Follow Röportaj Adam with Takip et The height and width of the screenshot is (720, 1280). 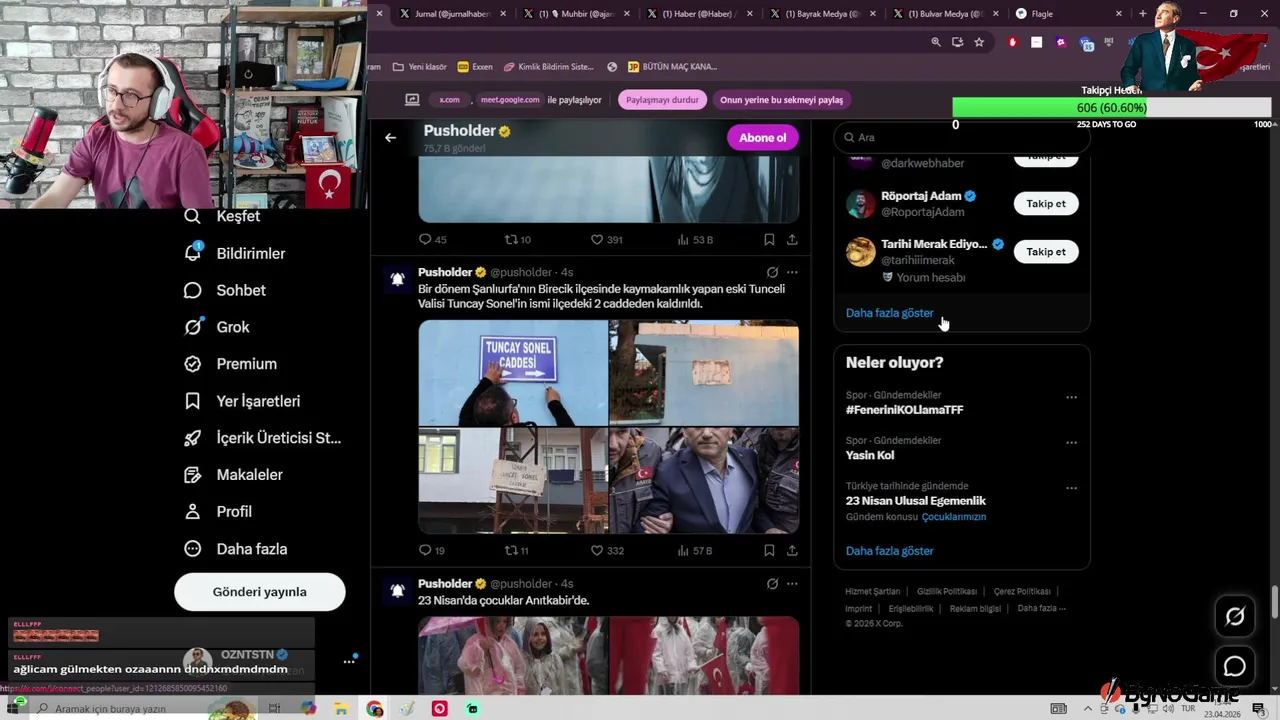(x=1046, y=203)
